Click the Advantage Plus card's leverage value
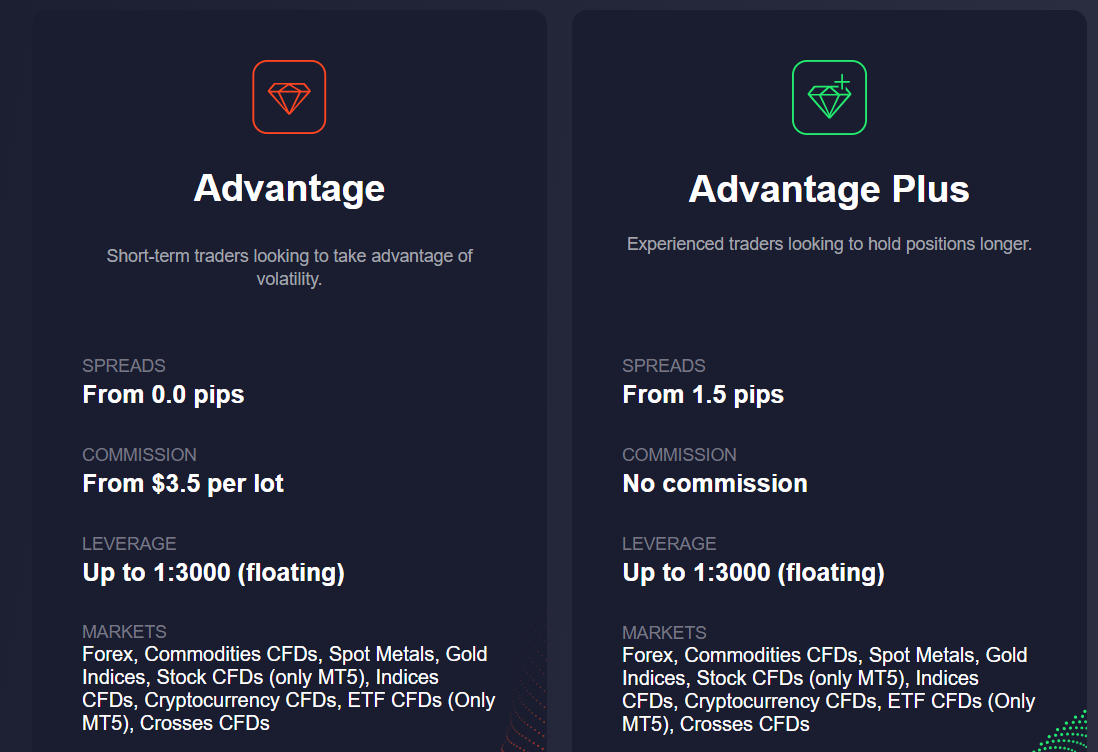The width and height of the screenshot is (1098, 752). 753,573
